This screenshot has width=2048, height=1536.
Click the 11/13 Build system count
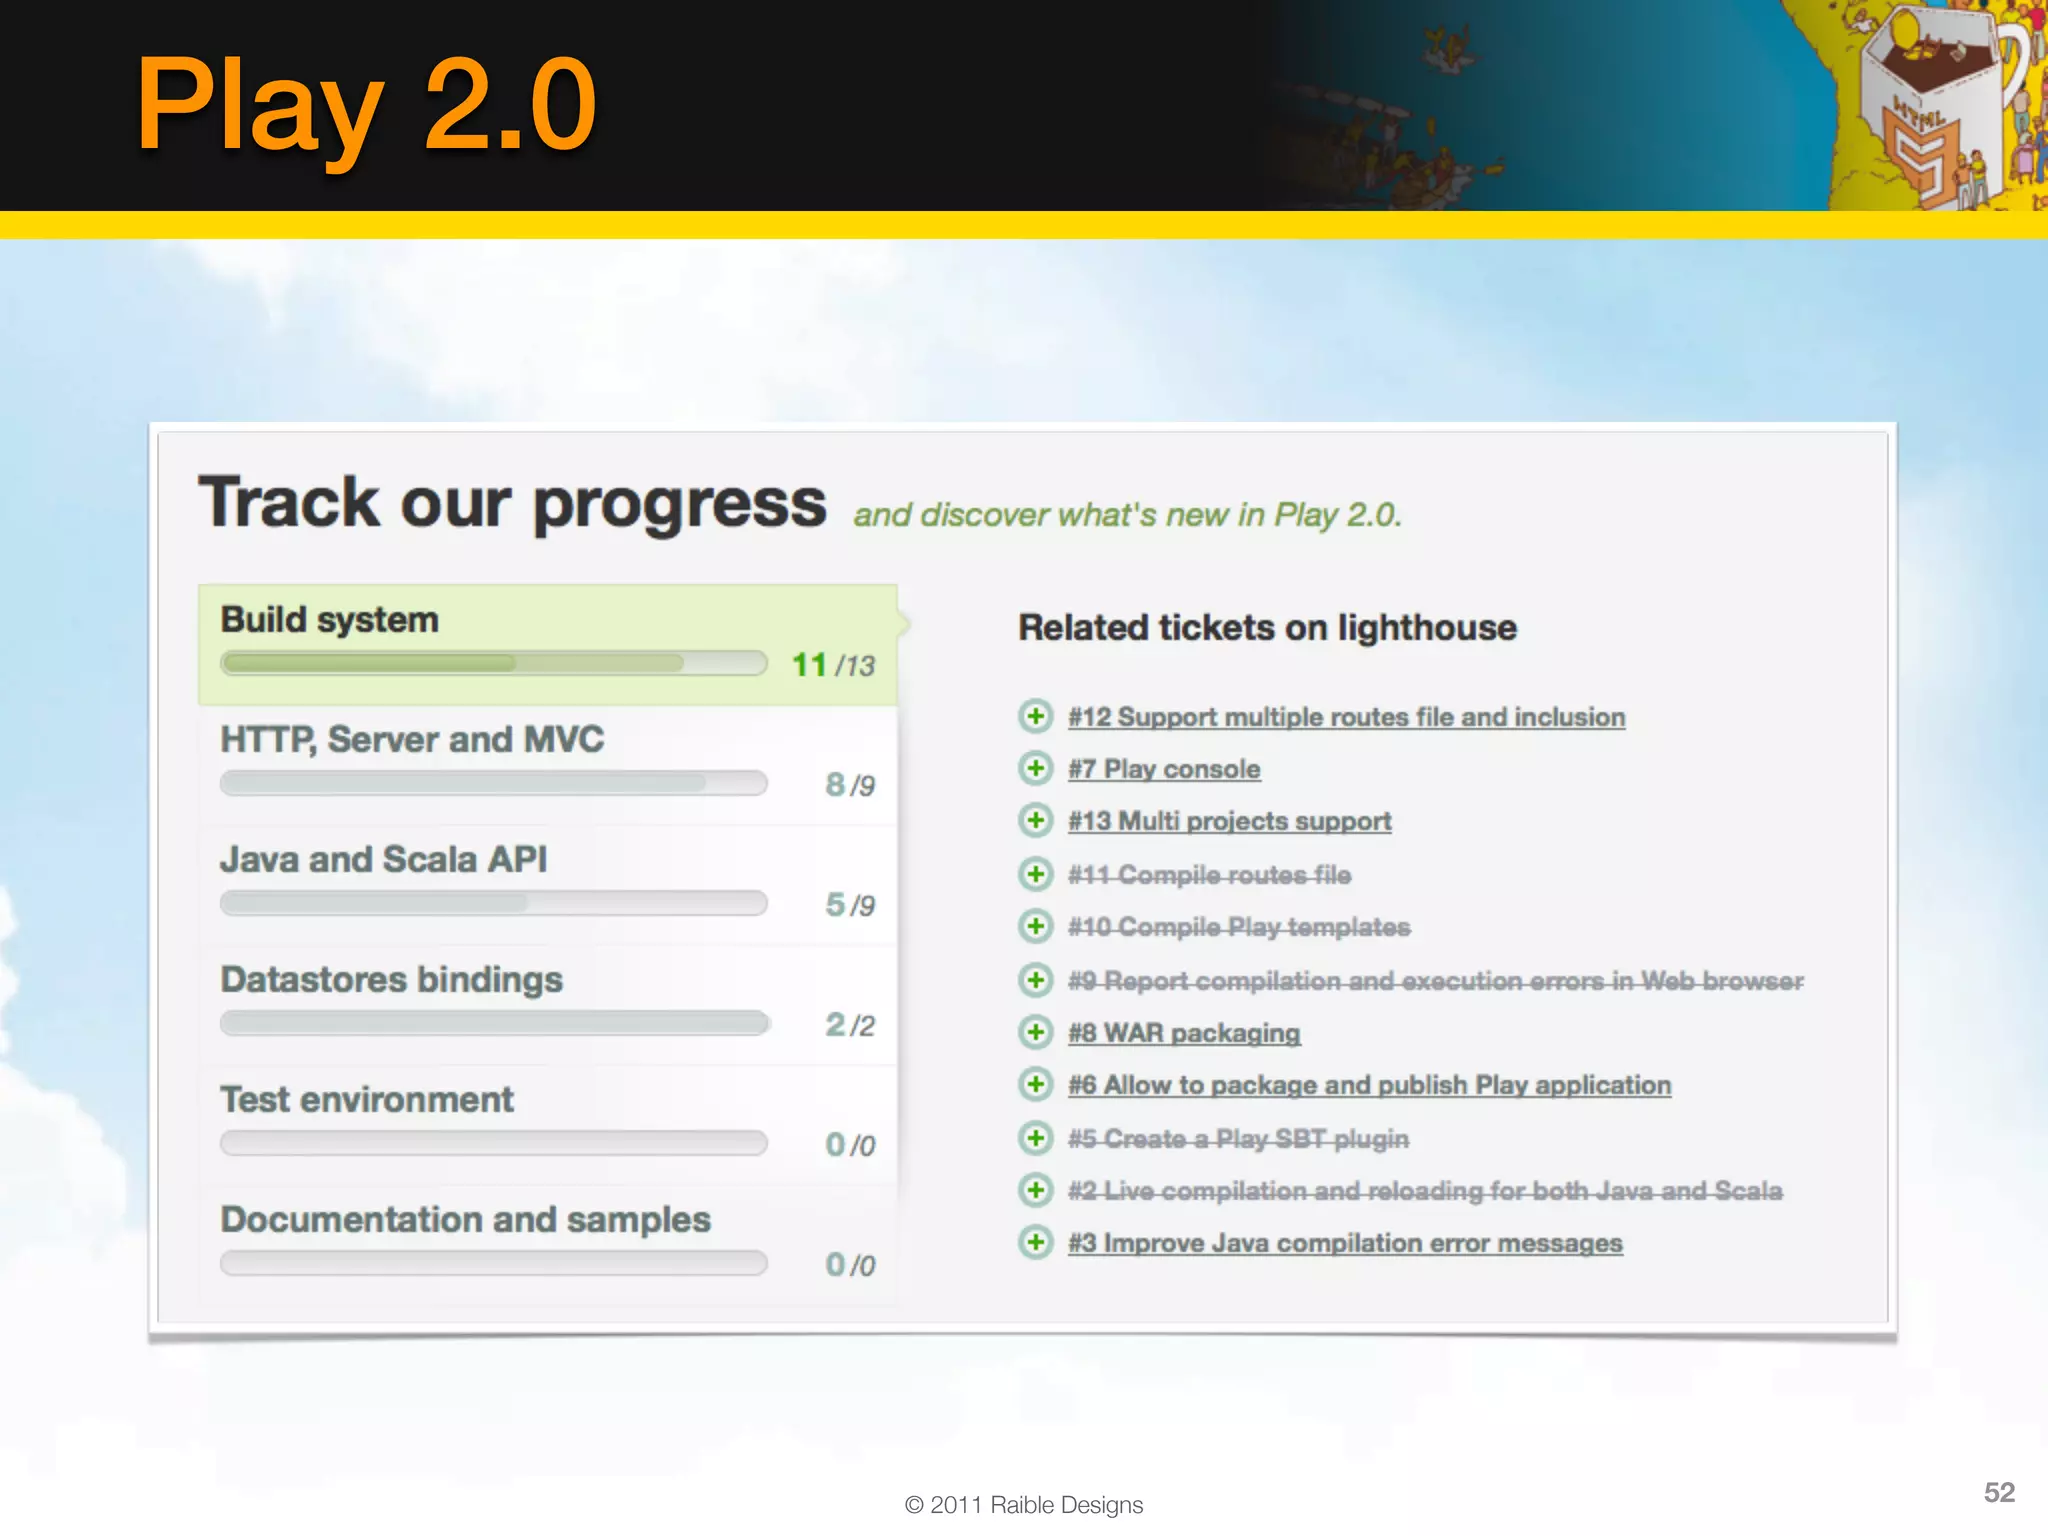833,665
